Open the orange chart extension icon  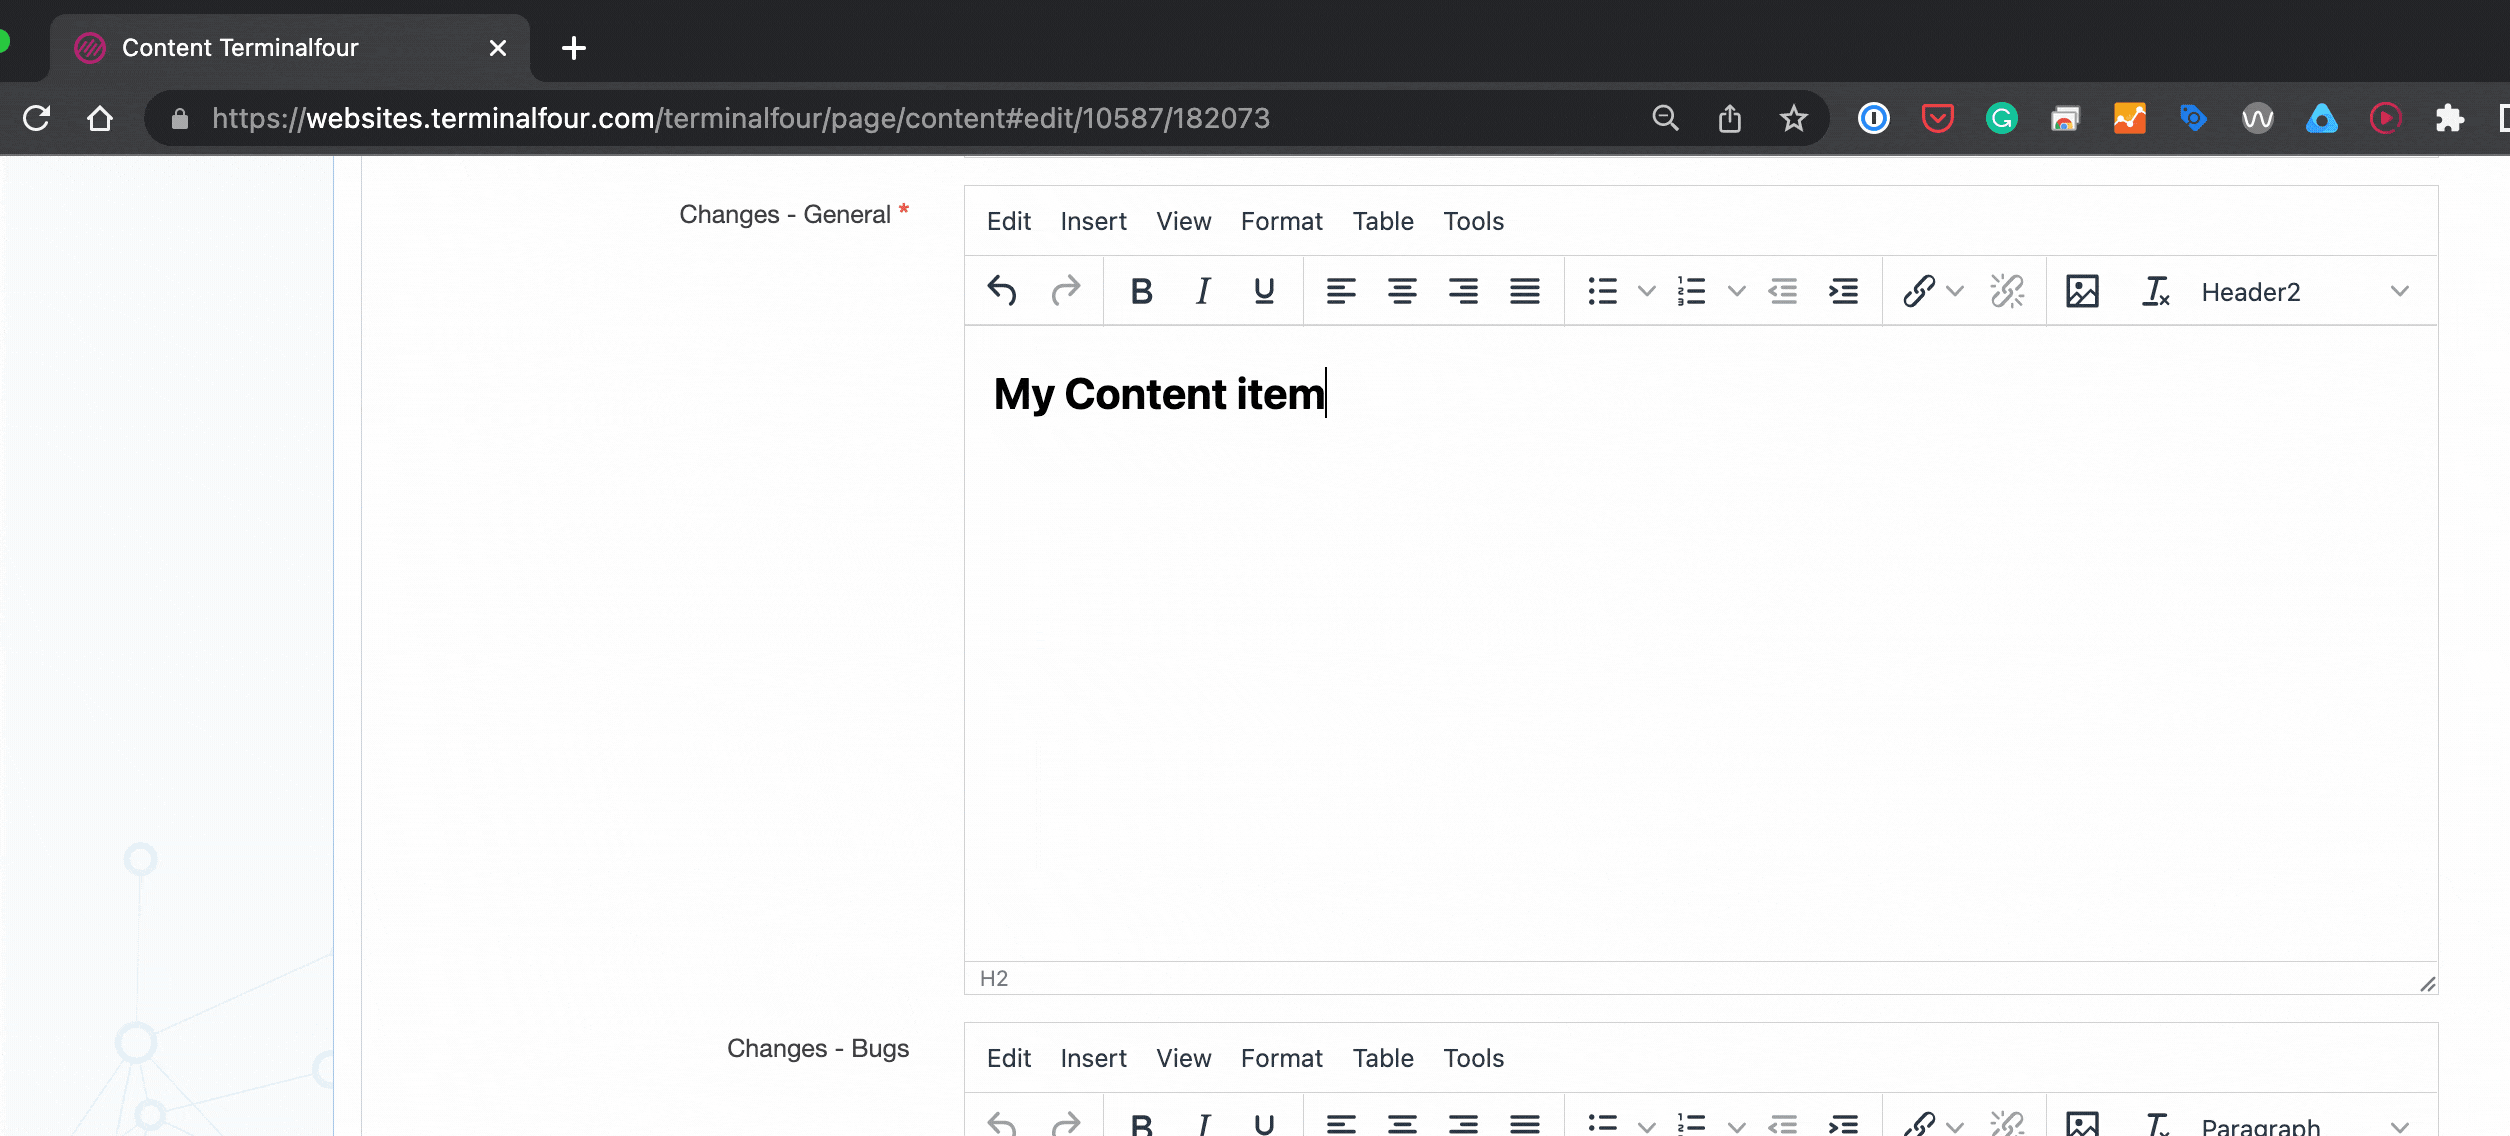click(x=2129, y=118)
